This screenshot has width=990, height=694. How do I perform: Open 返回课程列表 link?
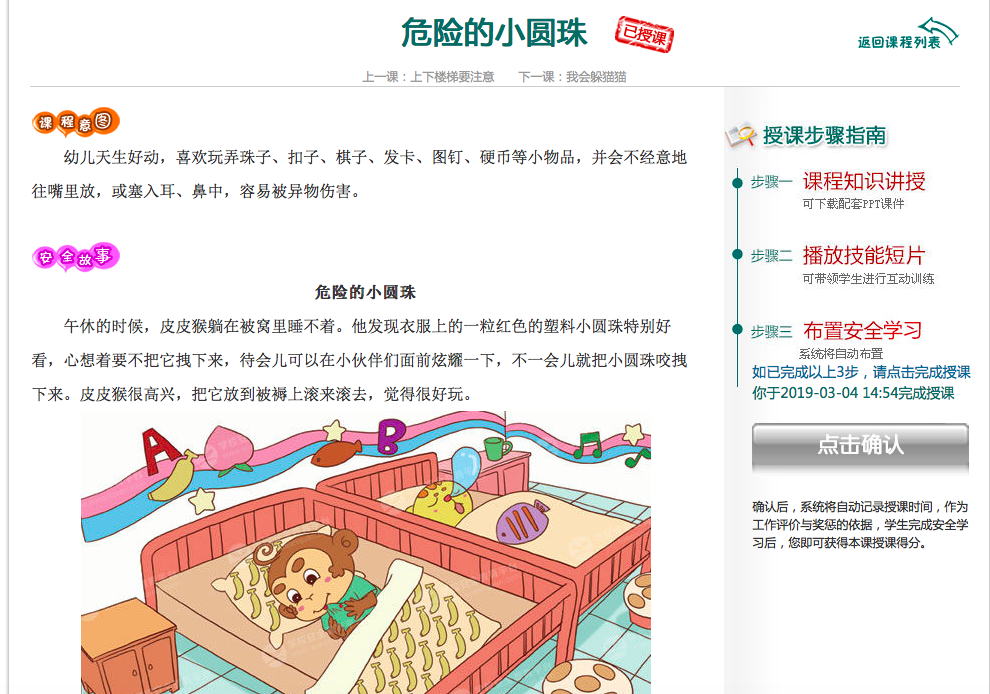coord(899,42)
